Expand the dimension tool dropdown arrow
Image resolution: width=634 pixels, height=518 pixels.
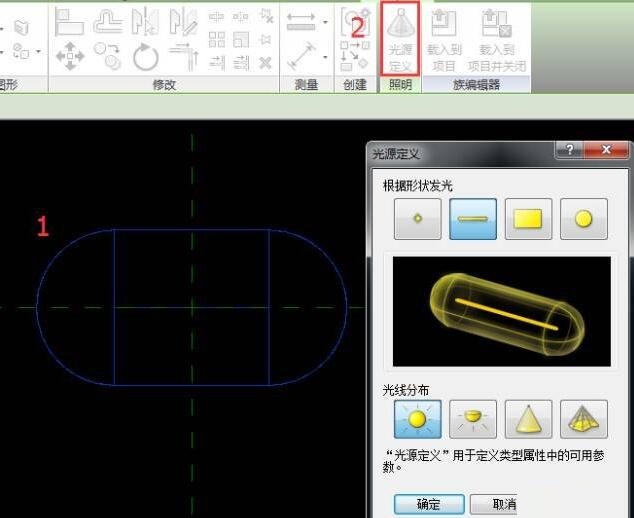click(325, 57)
